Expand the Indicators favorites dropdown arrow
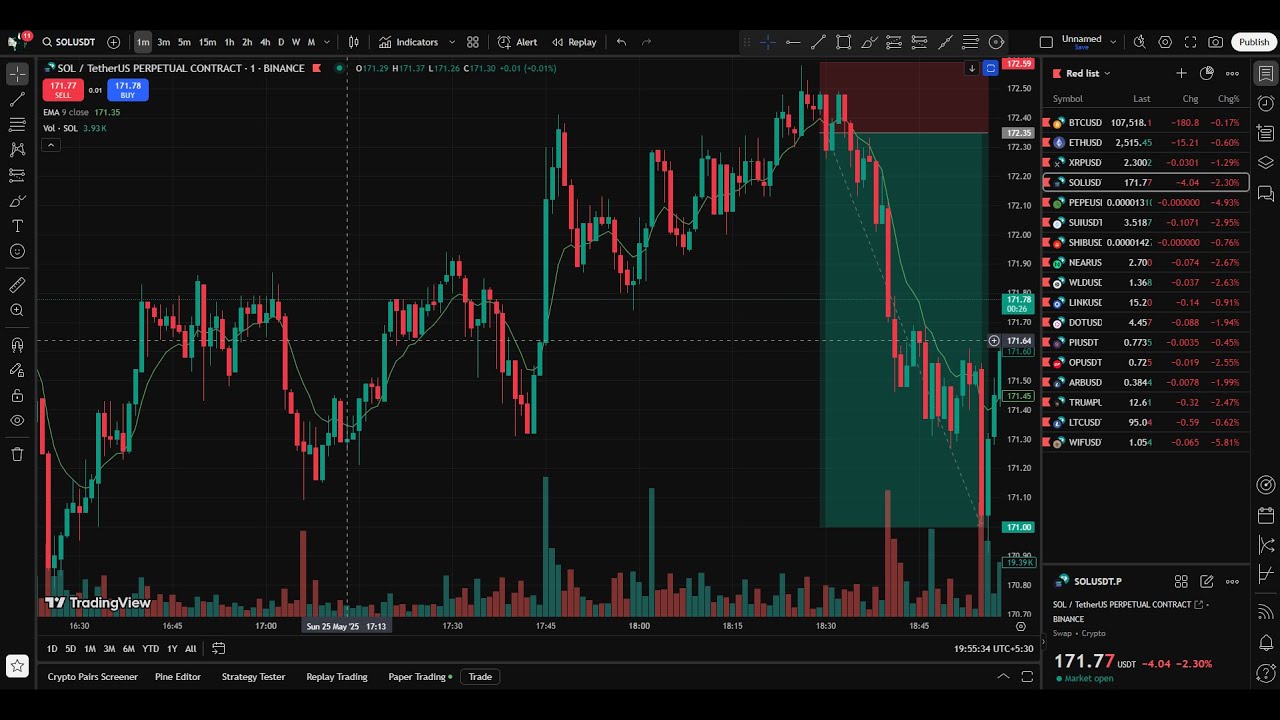The image size is (1280, 720). tap(452, 42)
